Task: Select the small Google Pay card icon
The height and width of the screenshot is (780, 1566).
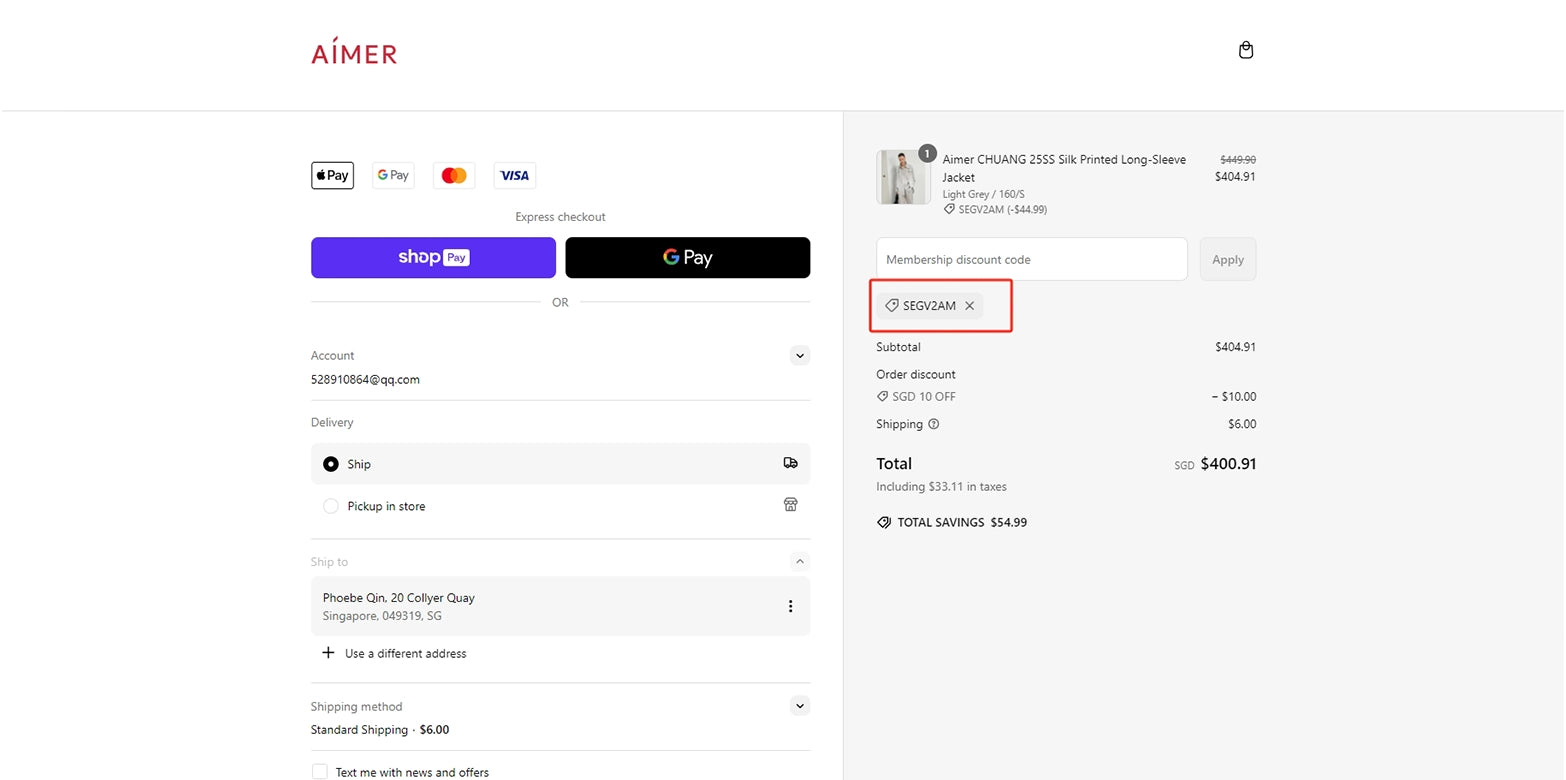Action: (x=393, y=175)
